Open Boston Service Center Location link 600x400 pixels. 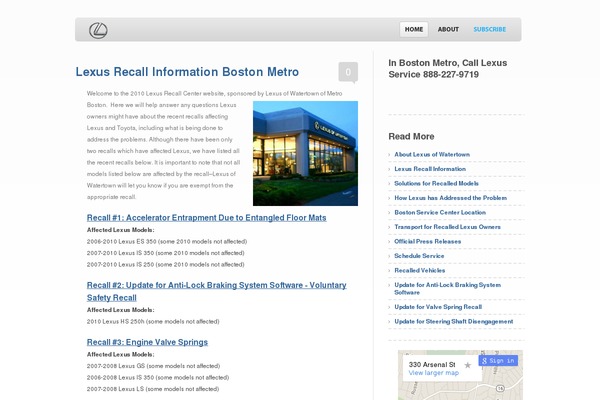click(440, 212)
